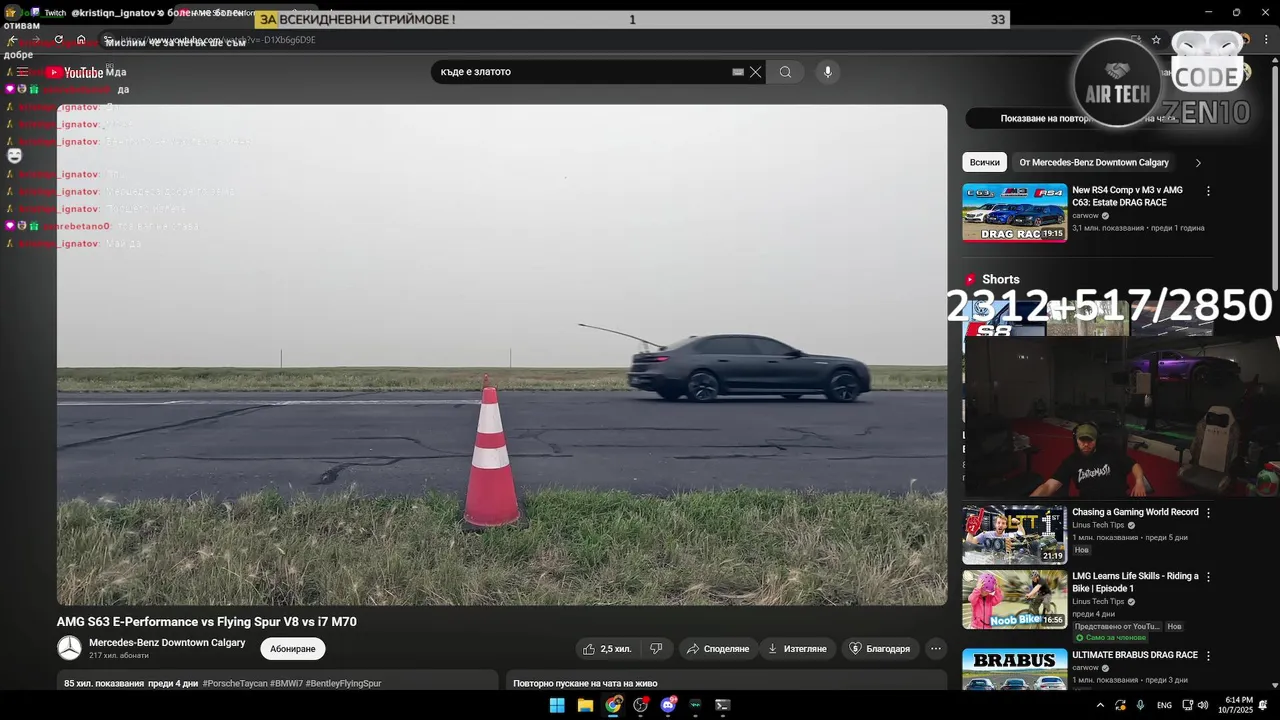Screen dimensions: 1280x720
Task: Select the Всички filter chip
Action: [x=985, y=162]
